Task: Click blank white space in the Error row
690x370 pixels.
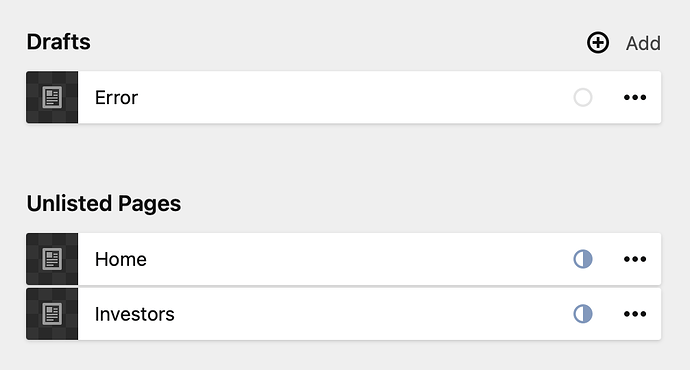Action: coord(352,97)
